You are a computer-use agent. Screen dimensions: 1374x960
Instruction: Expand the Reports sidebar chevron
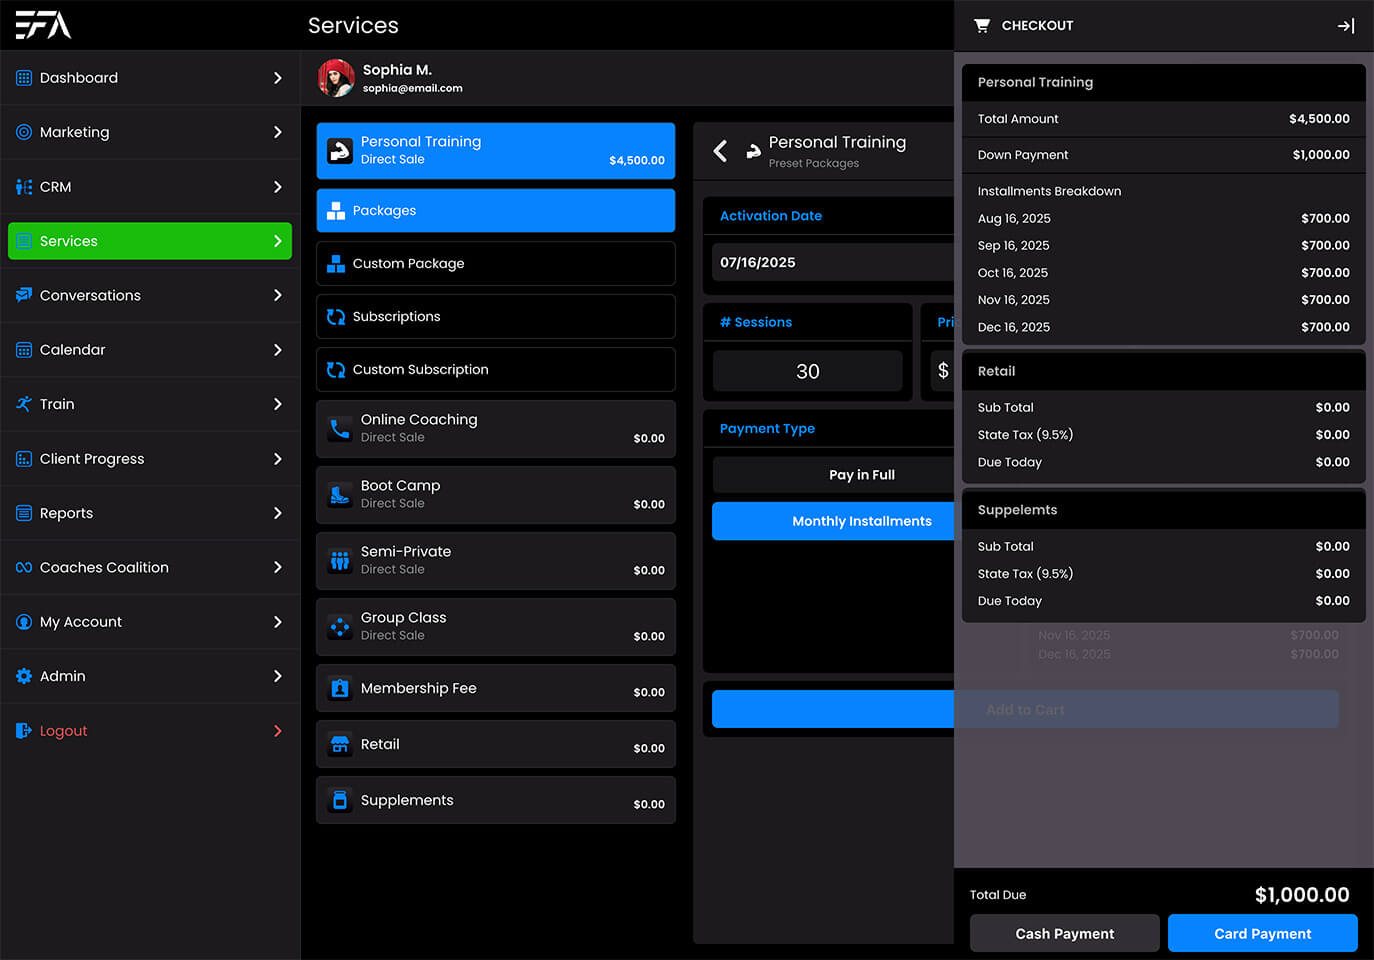(x=277, y=513)
